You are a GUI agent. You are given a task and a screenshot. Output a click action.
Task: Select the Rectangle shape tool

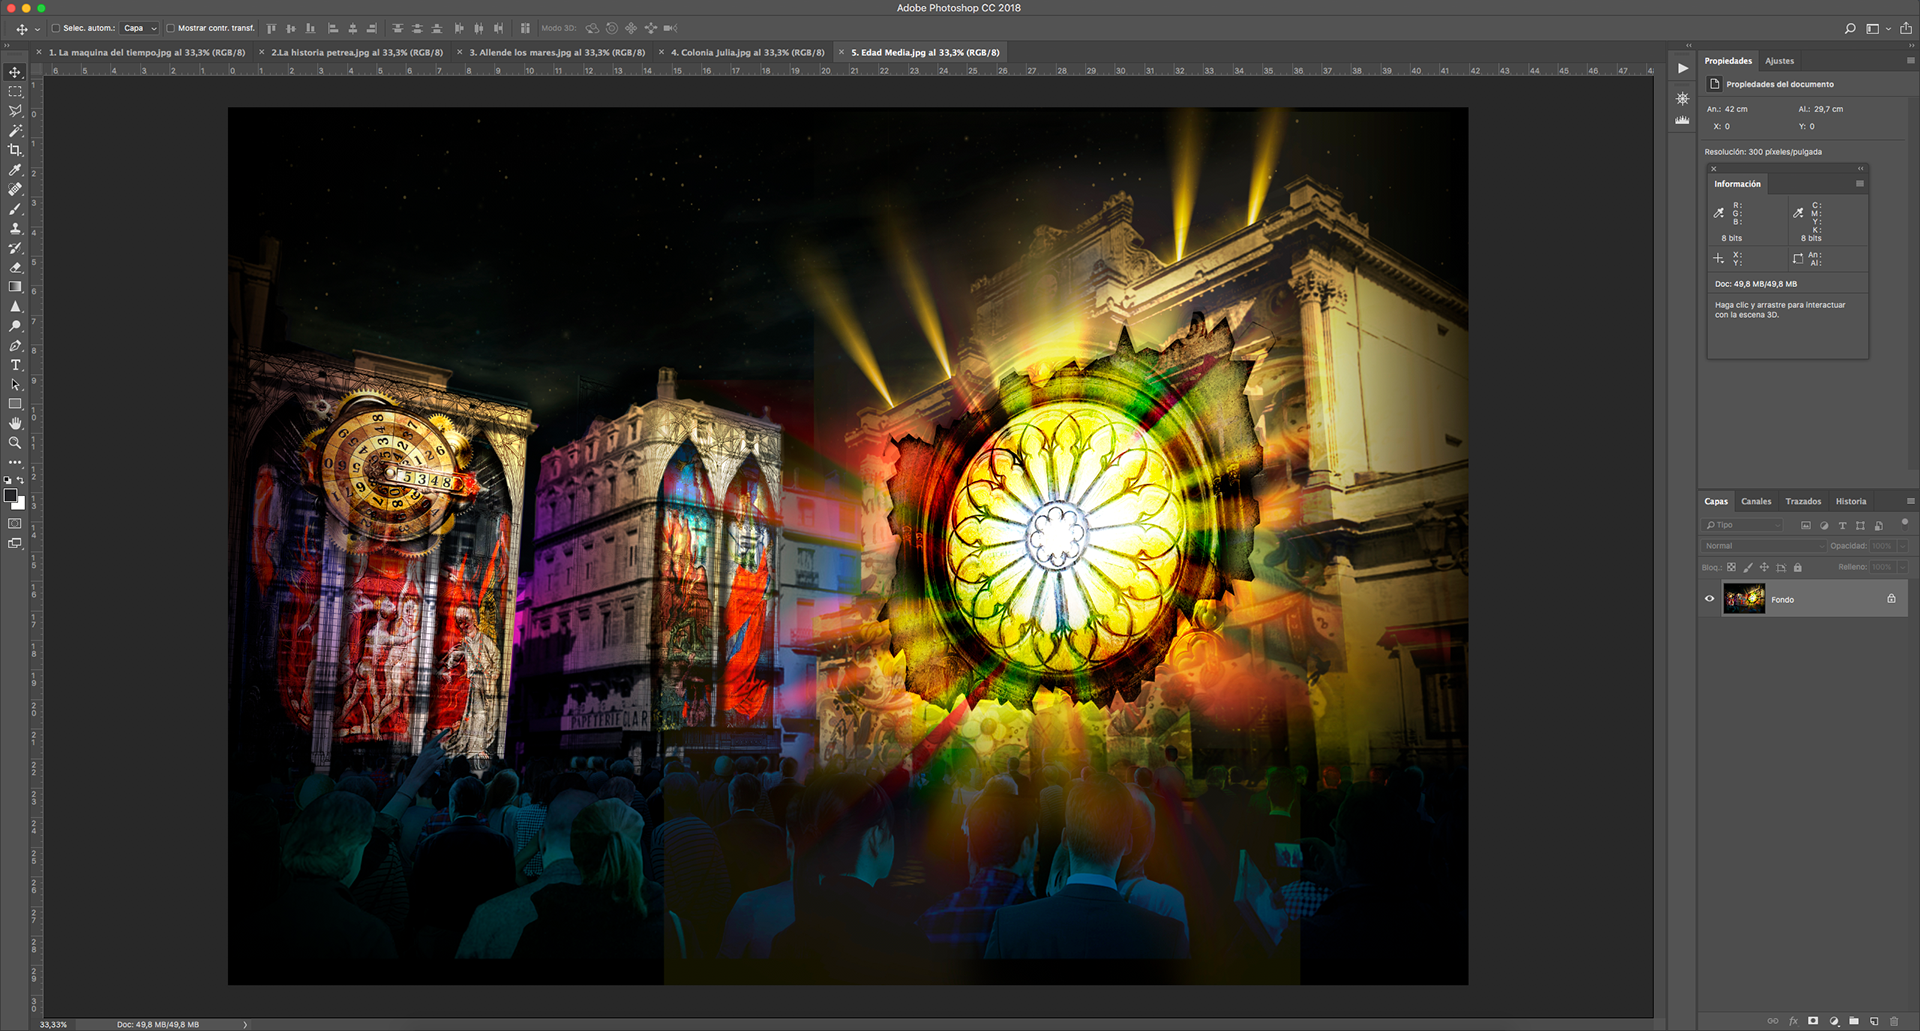pos(15,404)
